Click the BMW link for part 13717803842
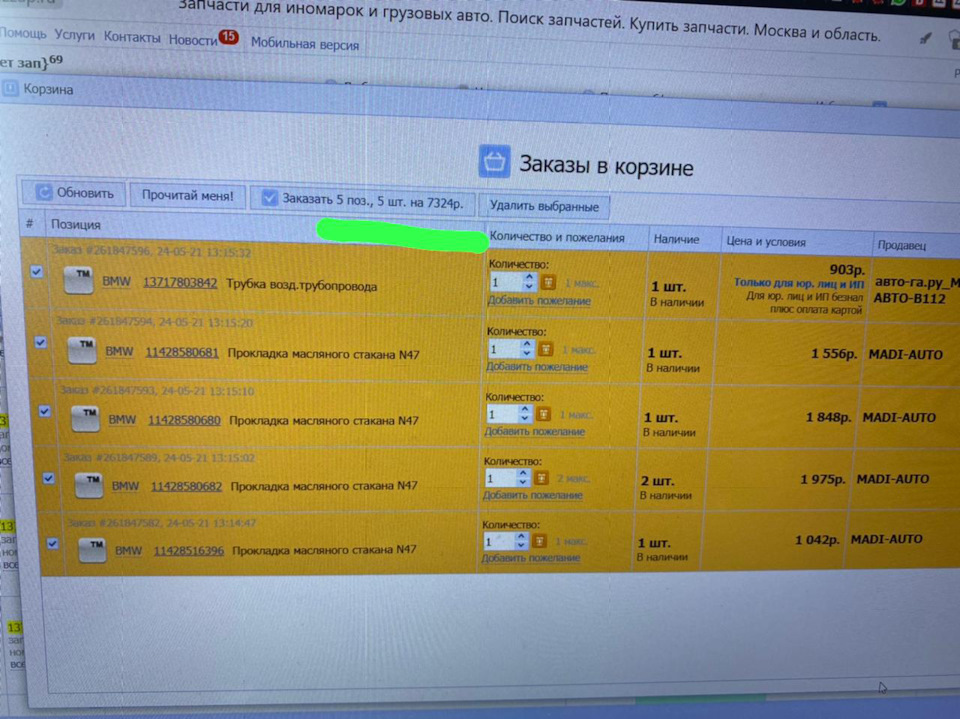Viewport: 960px width, 719px height. click(x=116, y=282)
